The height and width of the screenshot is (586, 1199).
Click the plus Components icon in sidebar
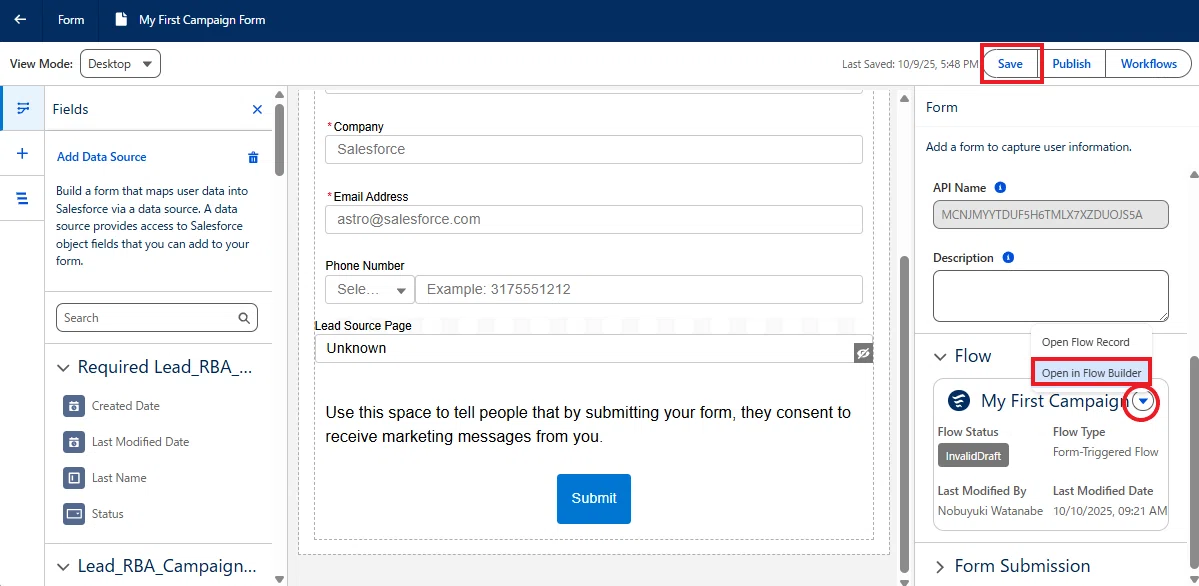click(22, 154)
